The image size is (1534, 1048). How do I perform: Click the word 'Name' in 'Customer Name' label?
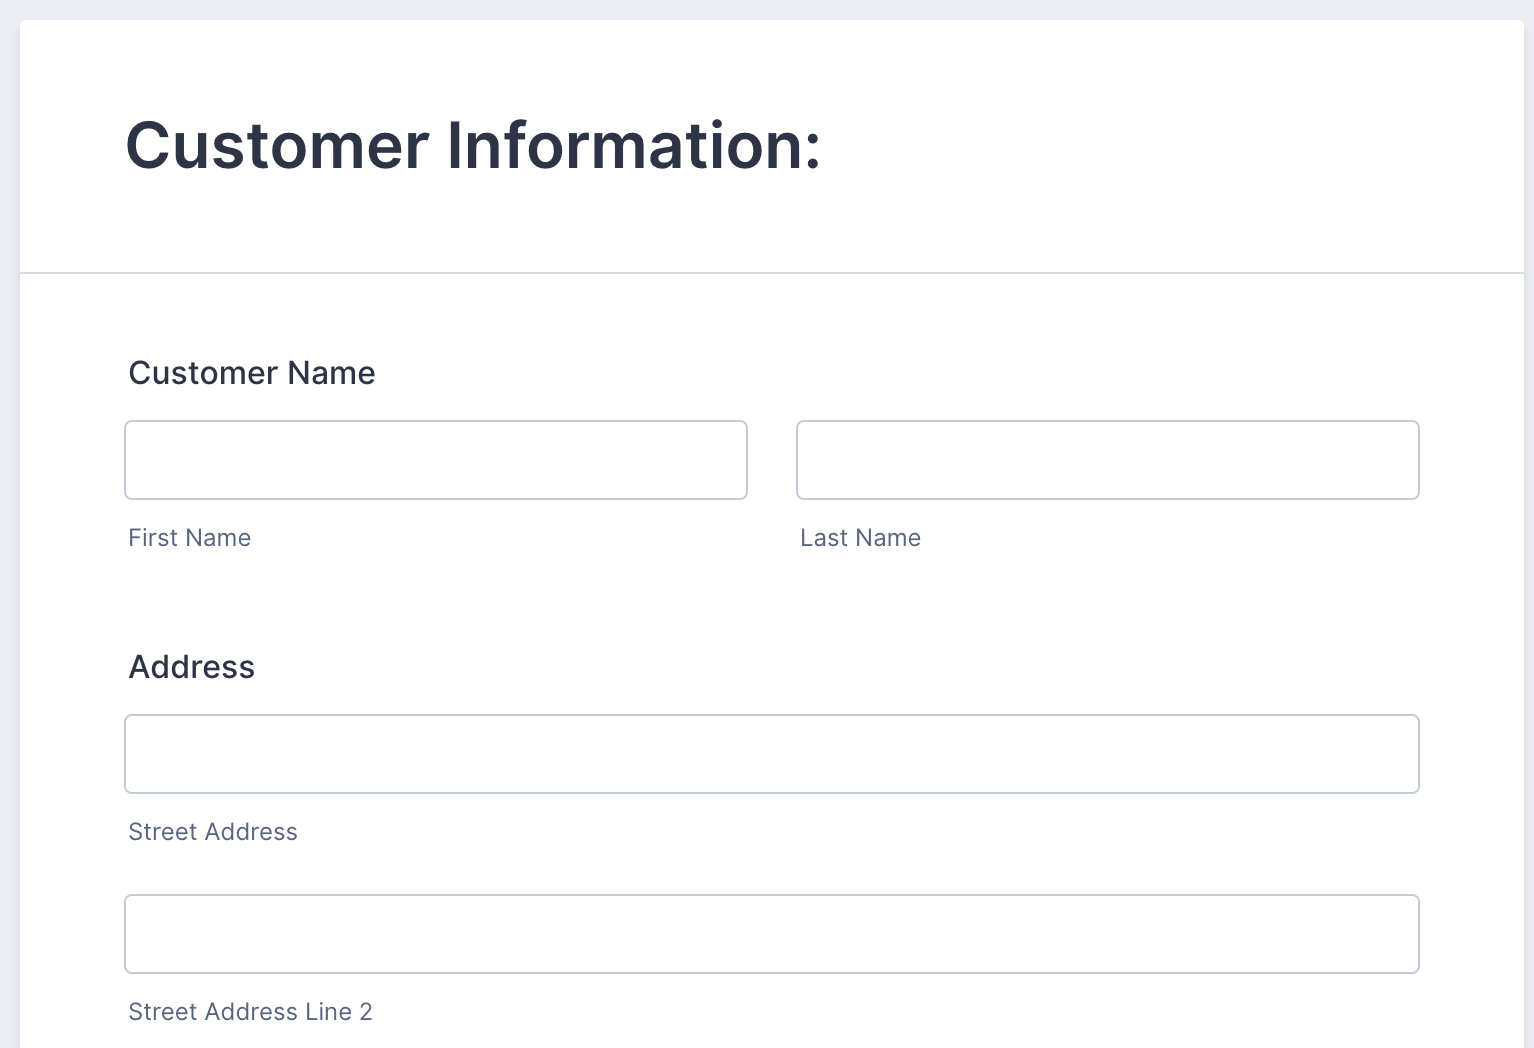[331, 373]
